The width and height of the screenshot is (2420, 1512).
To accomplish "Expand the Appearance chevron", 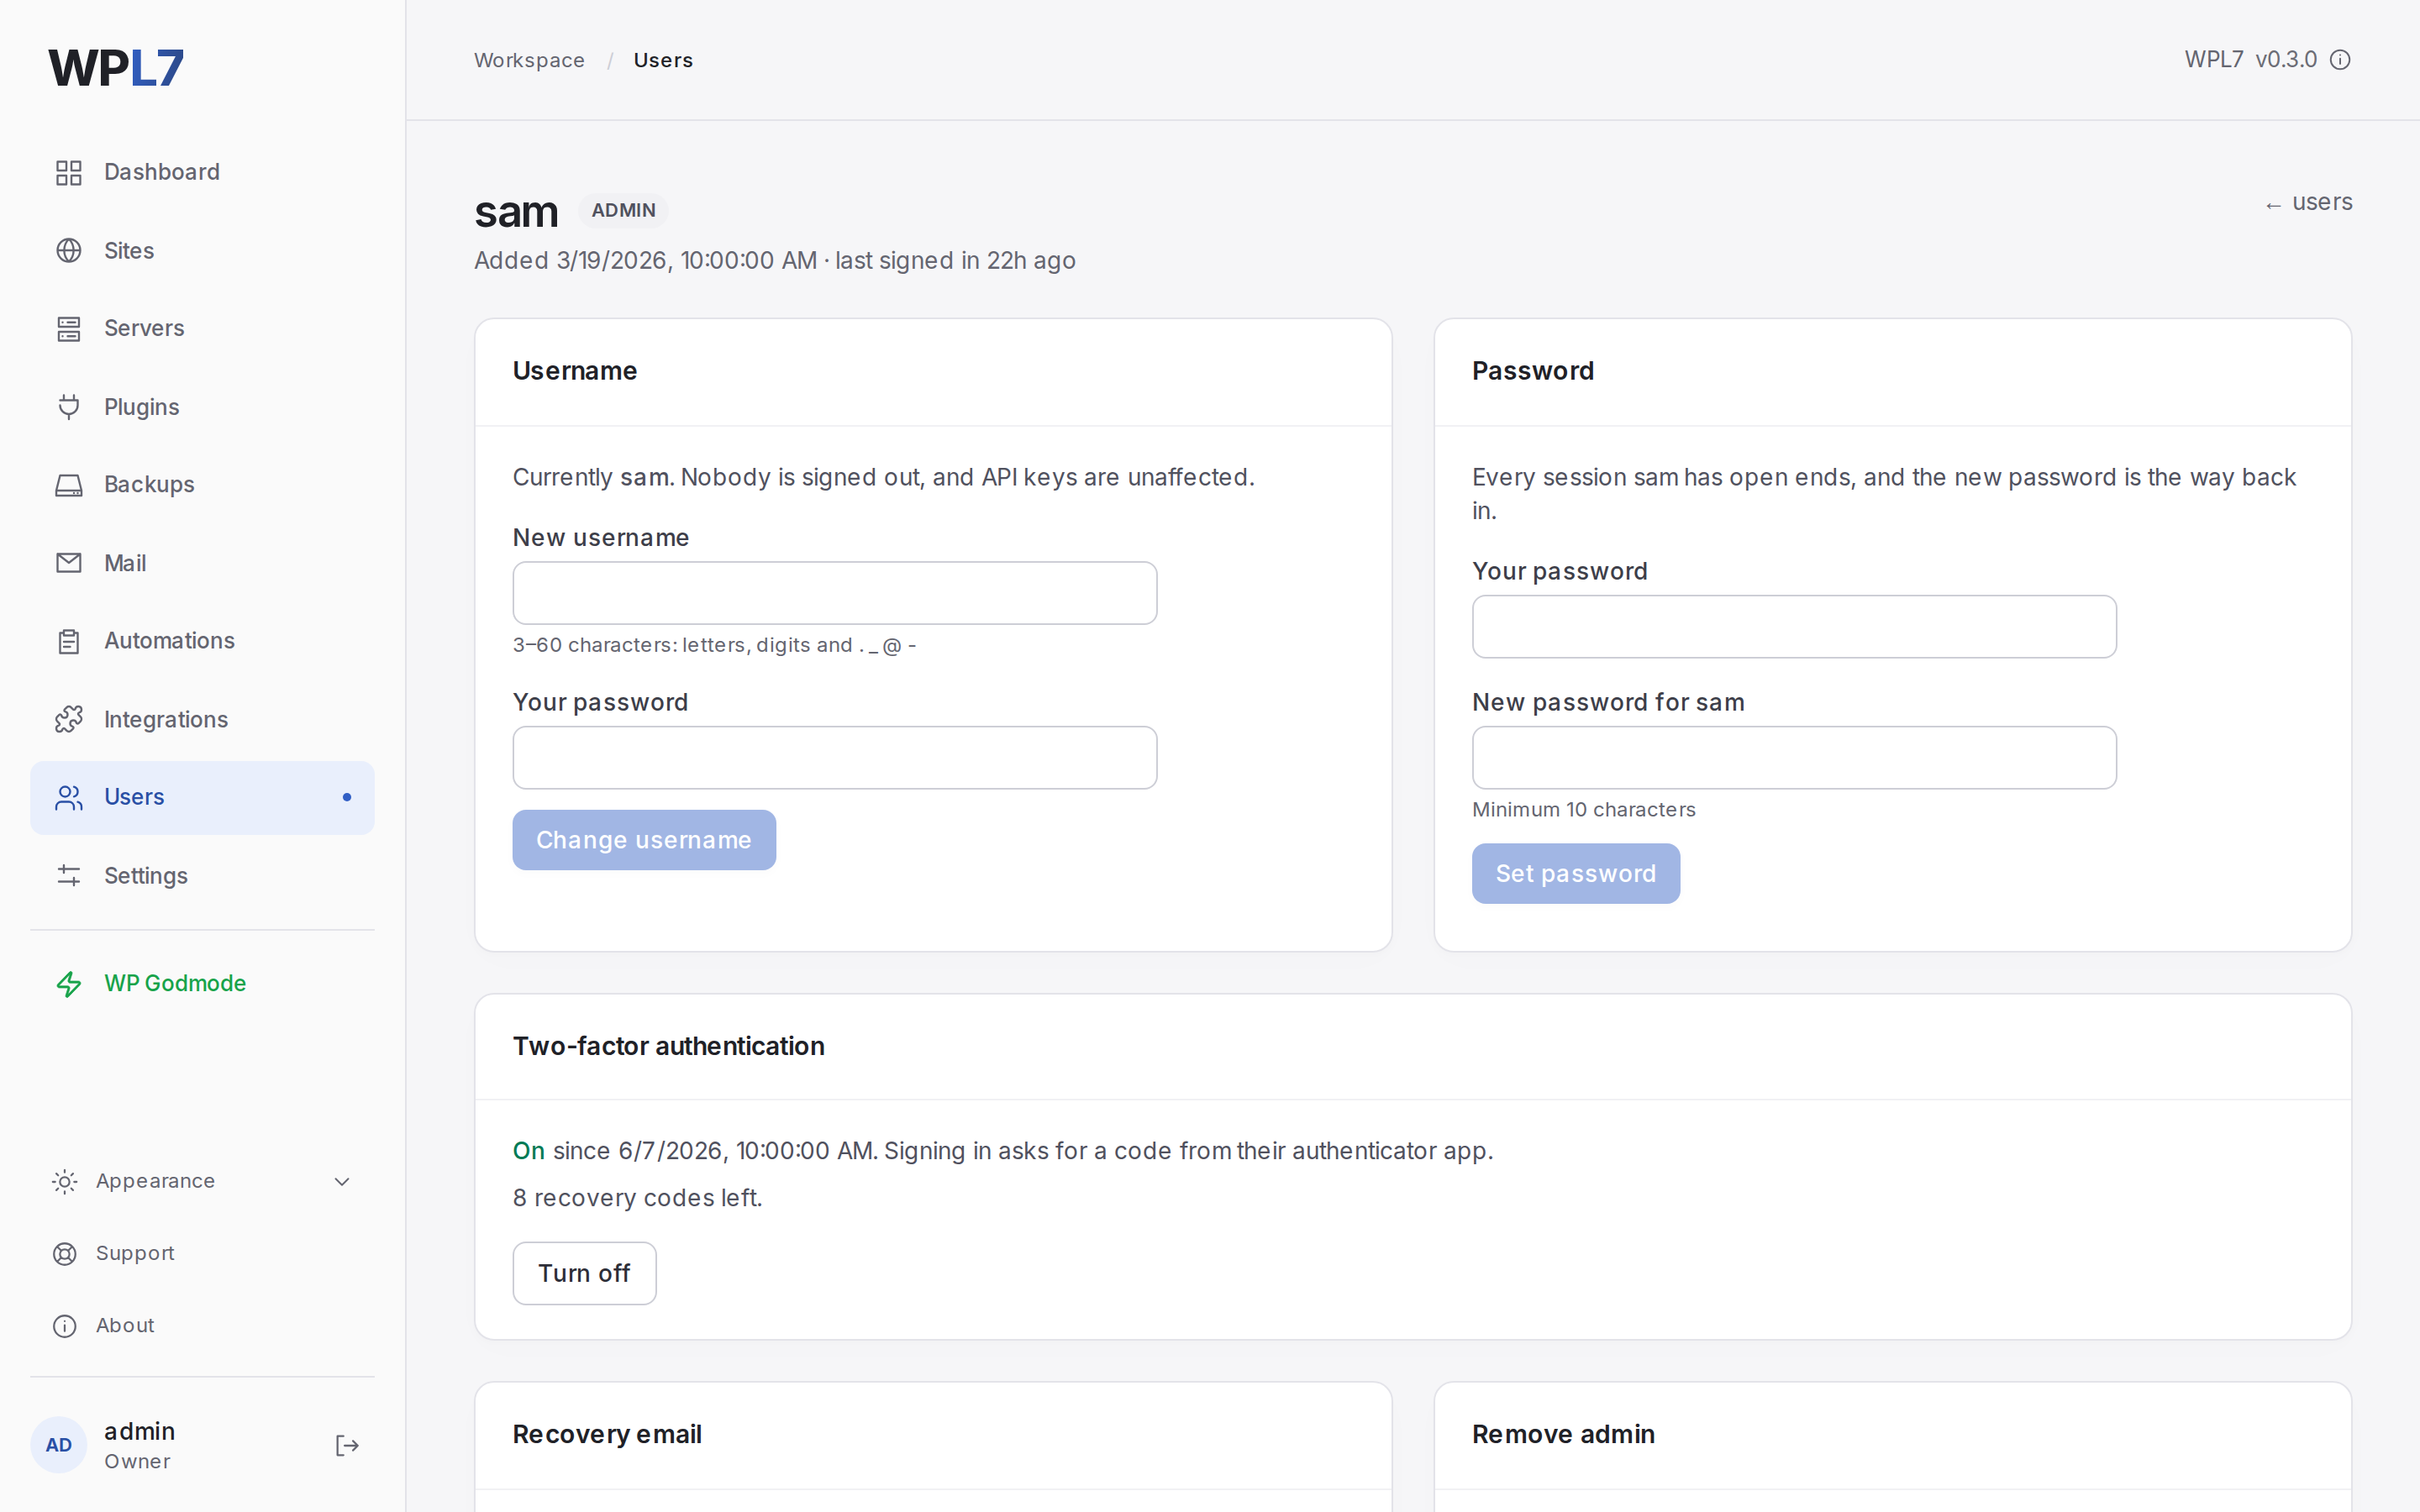I will tap(342, 1181).
